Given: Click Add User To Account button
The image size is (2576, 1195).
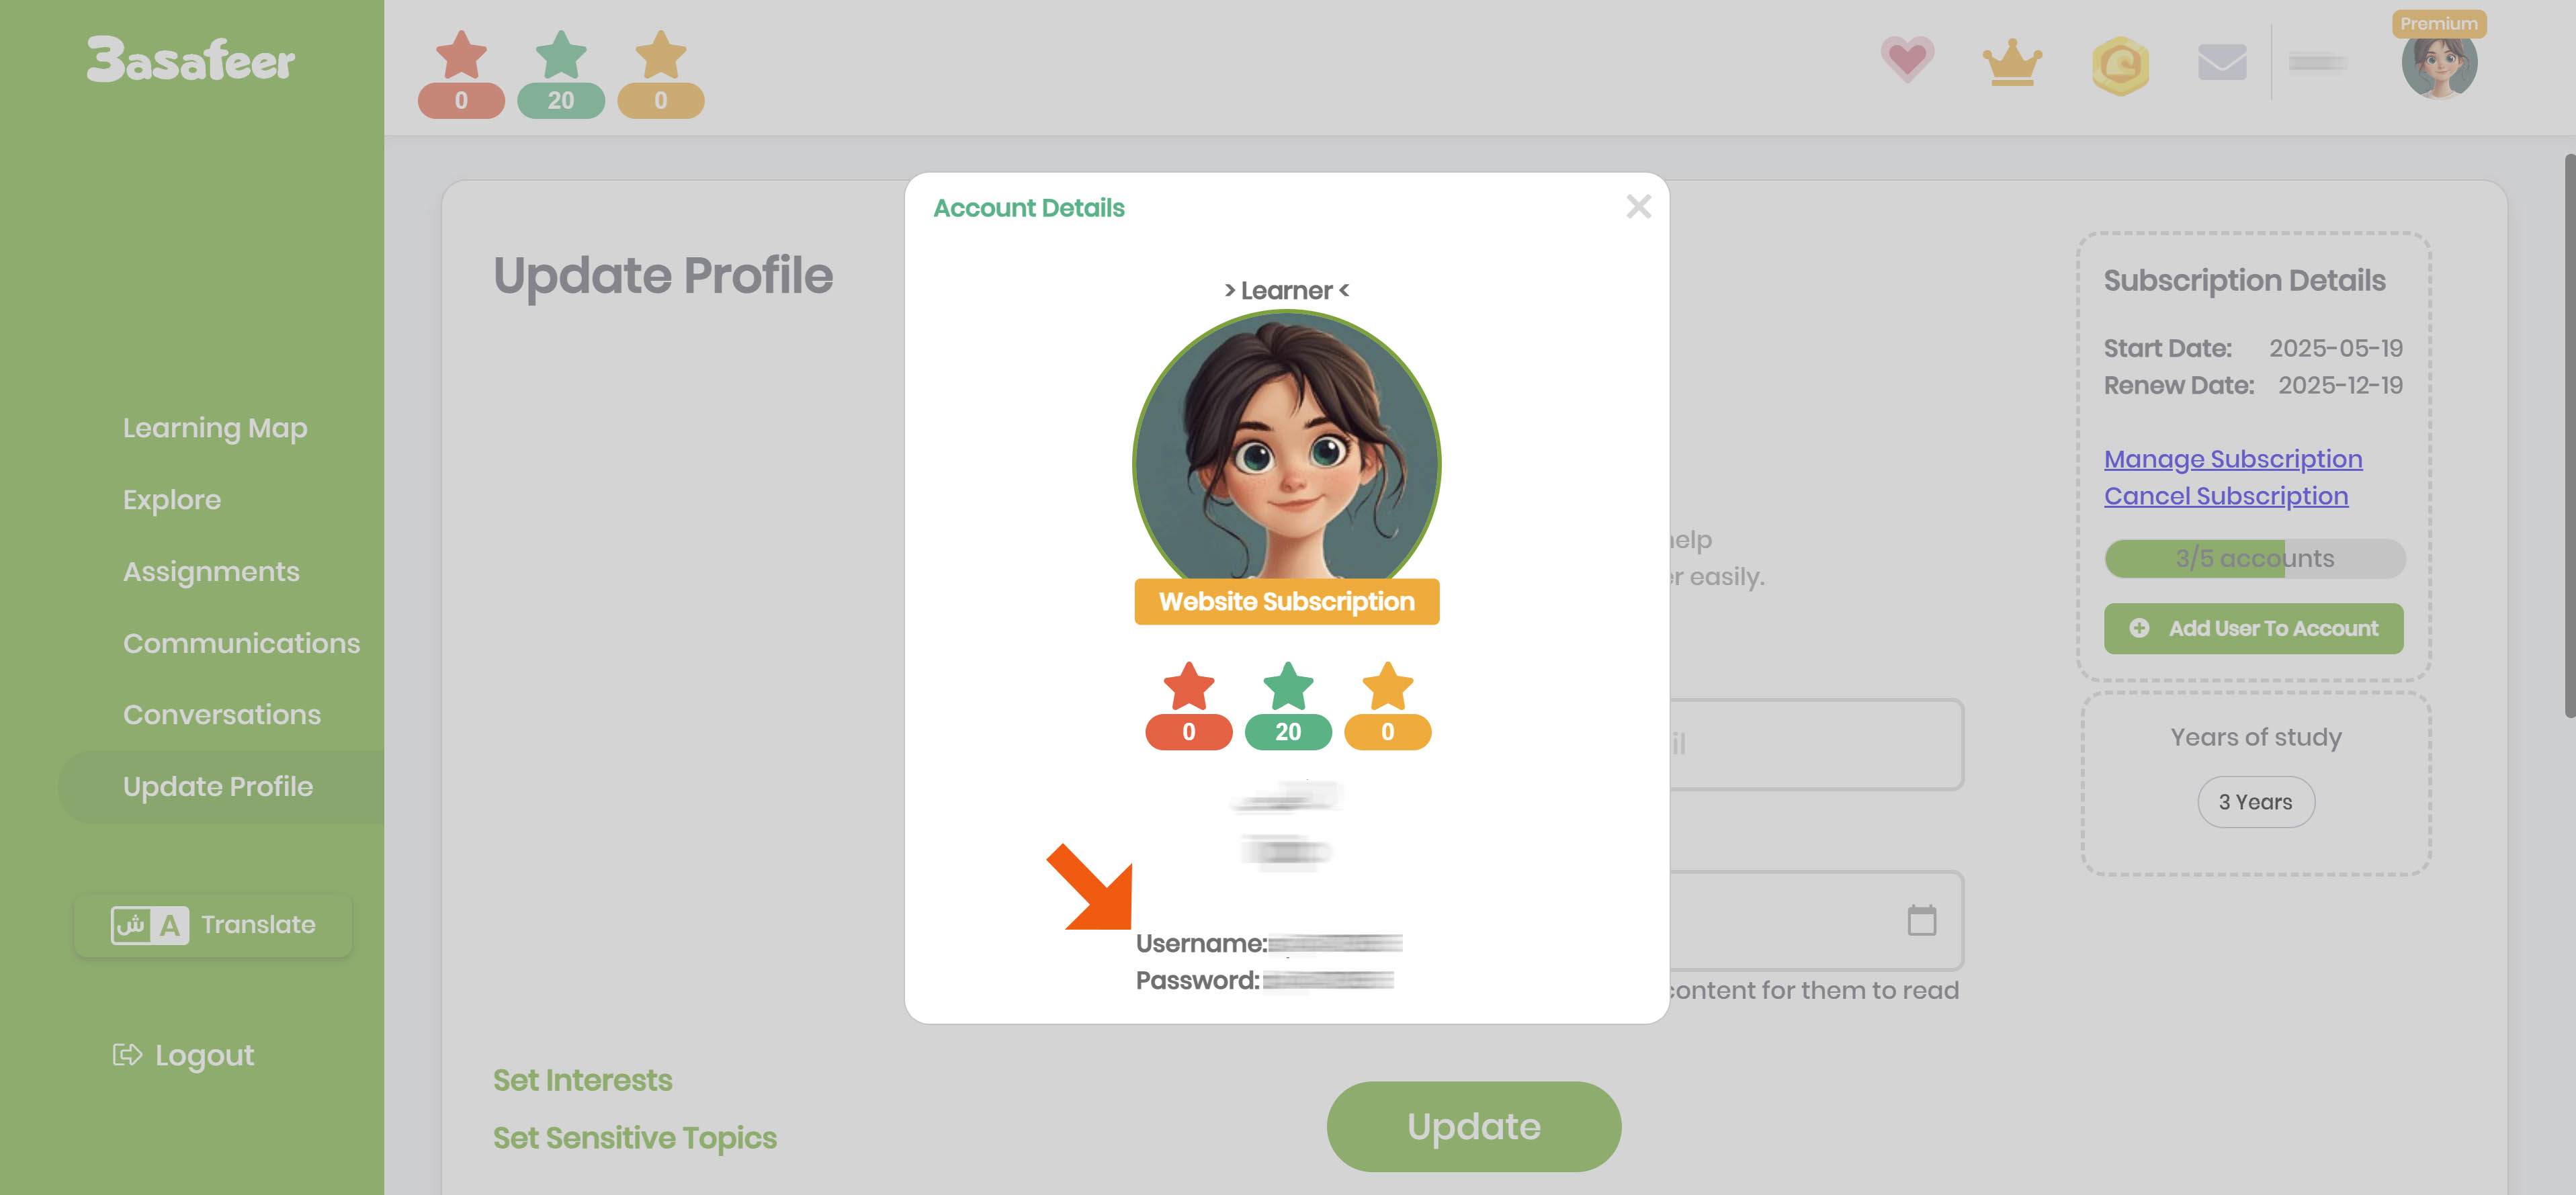Looking at the screenshot, I should [x=2253, y=629].
